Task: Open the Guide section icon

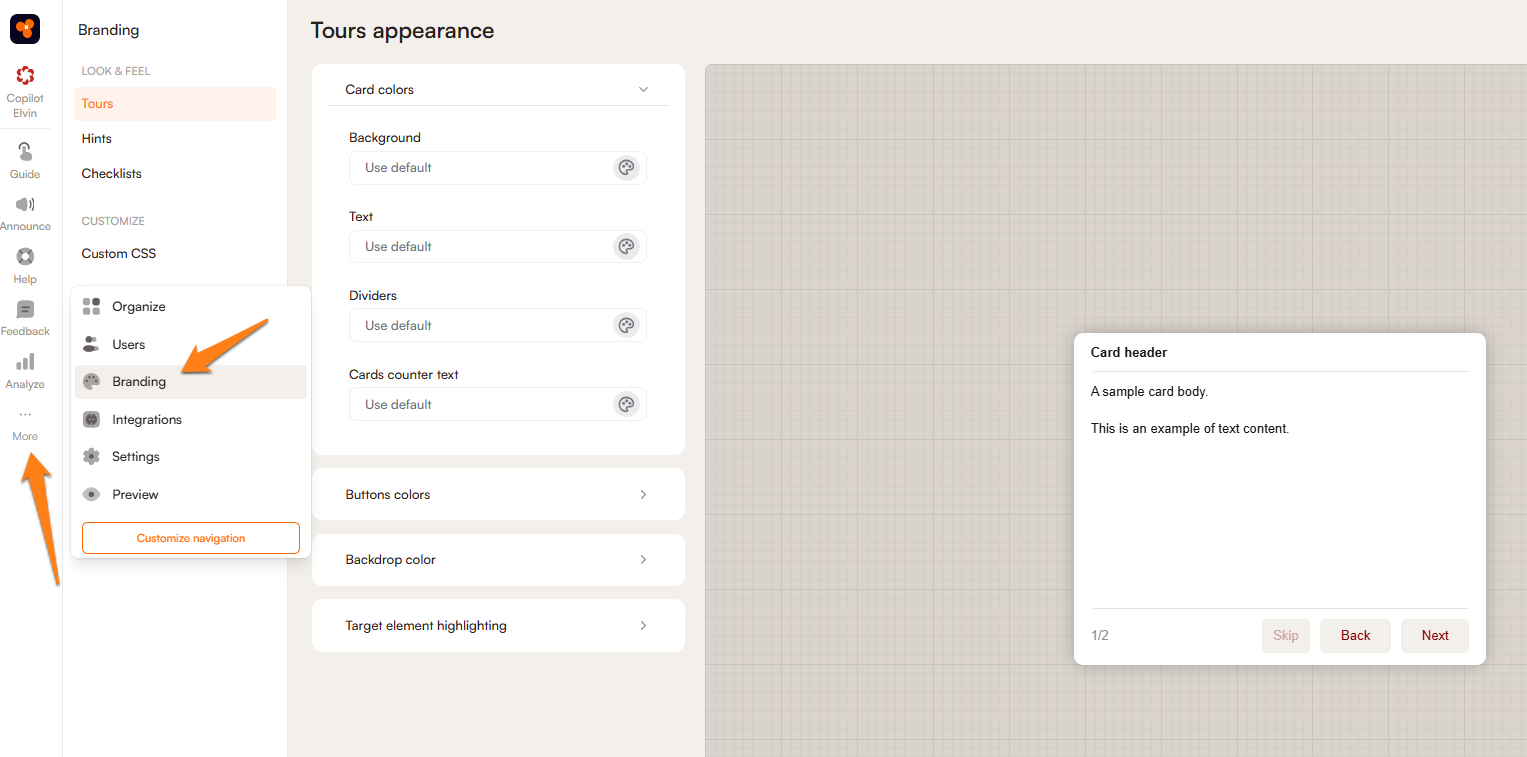Action: point(25,152)
